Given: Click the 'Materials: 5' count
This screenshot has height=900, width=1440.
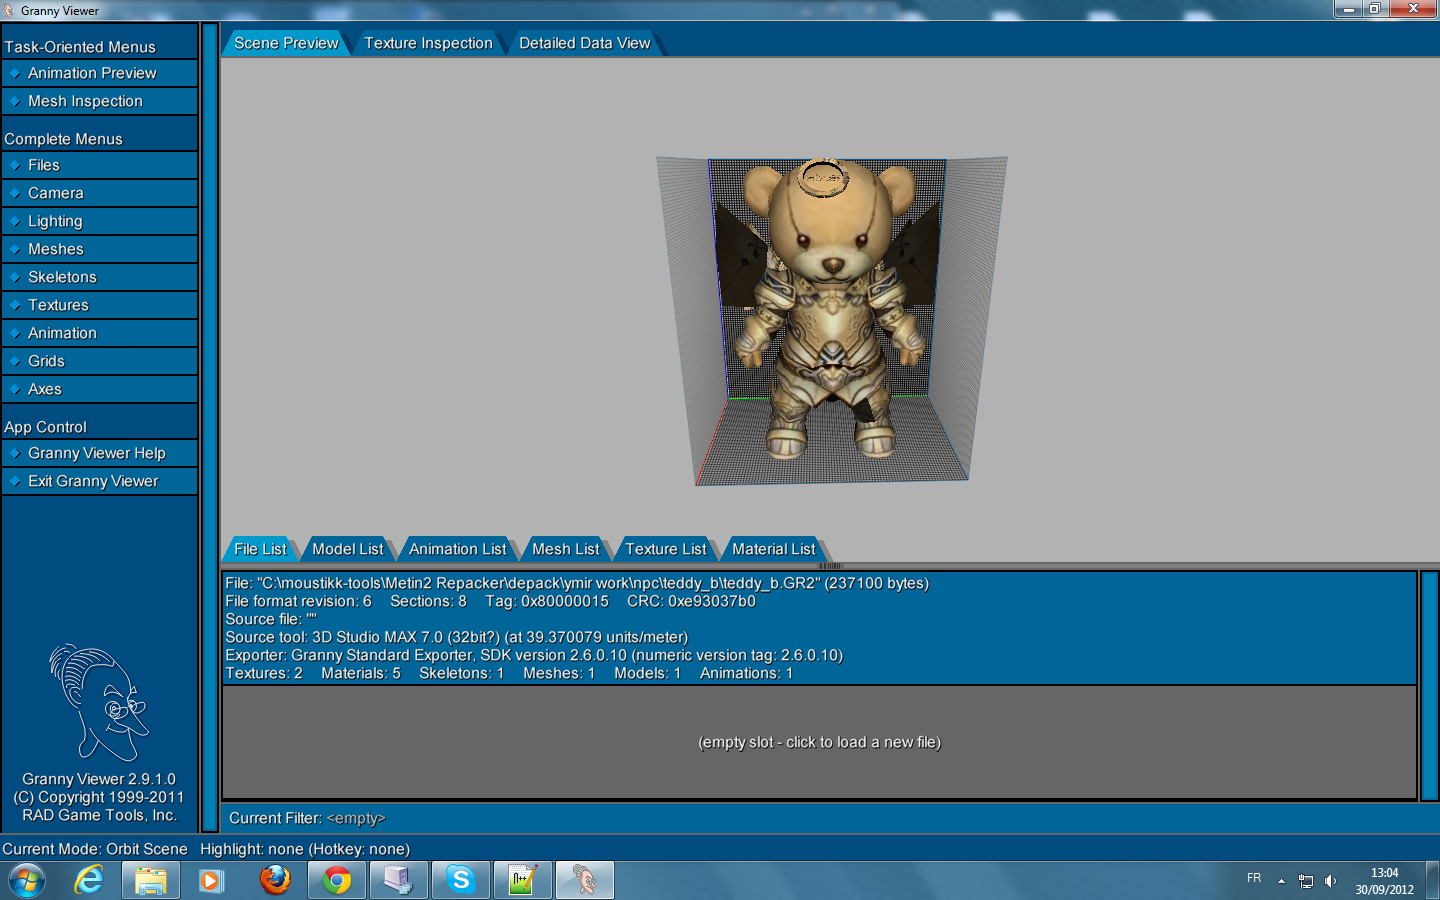Looking at the screenshot, I should [x=361, y=673].
